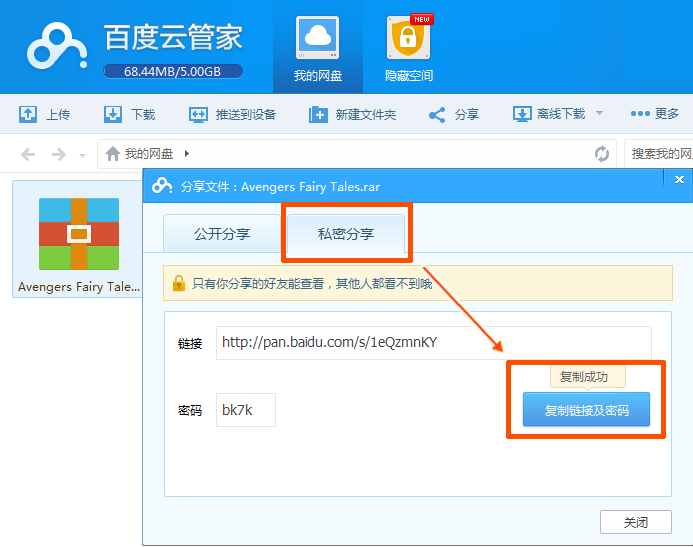Viewport: 693px width, 547px height.
Task: Click 离线下载 offline download button
Action: click(548, 114)
